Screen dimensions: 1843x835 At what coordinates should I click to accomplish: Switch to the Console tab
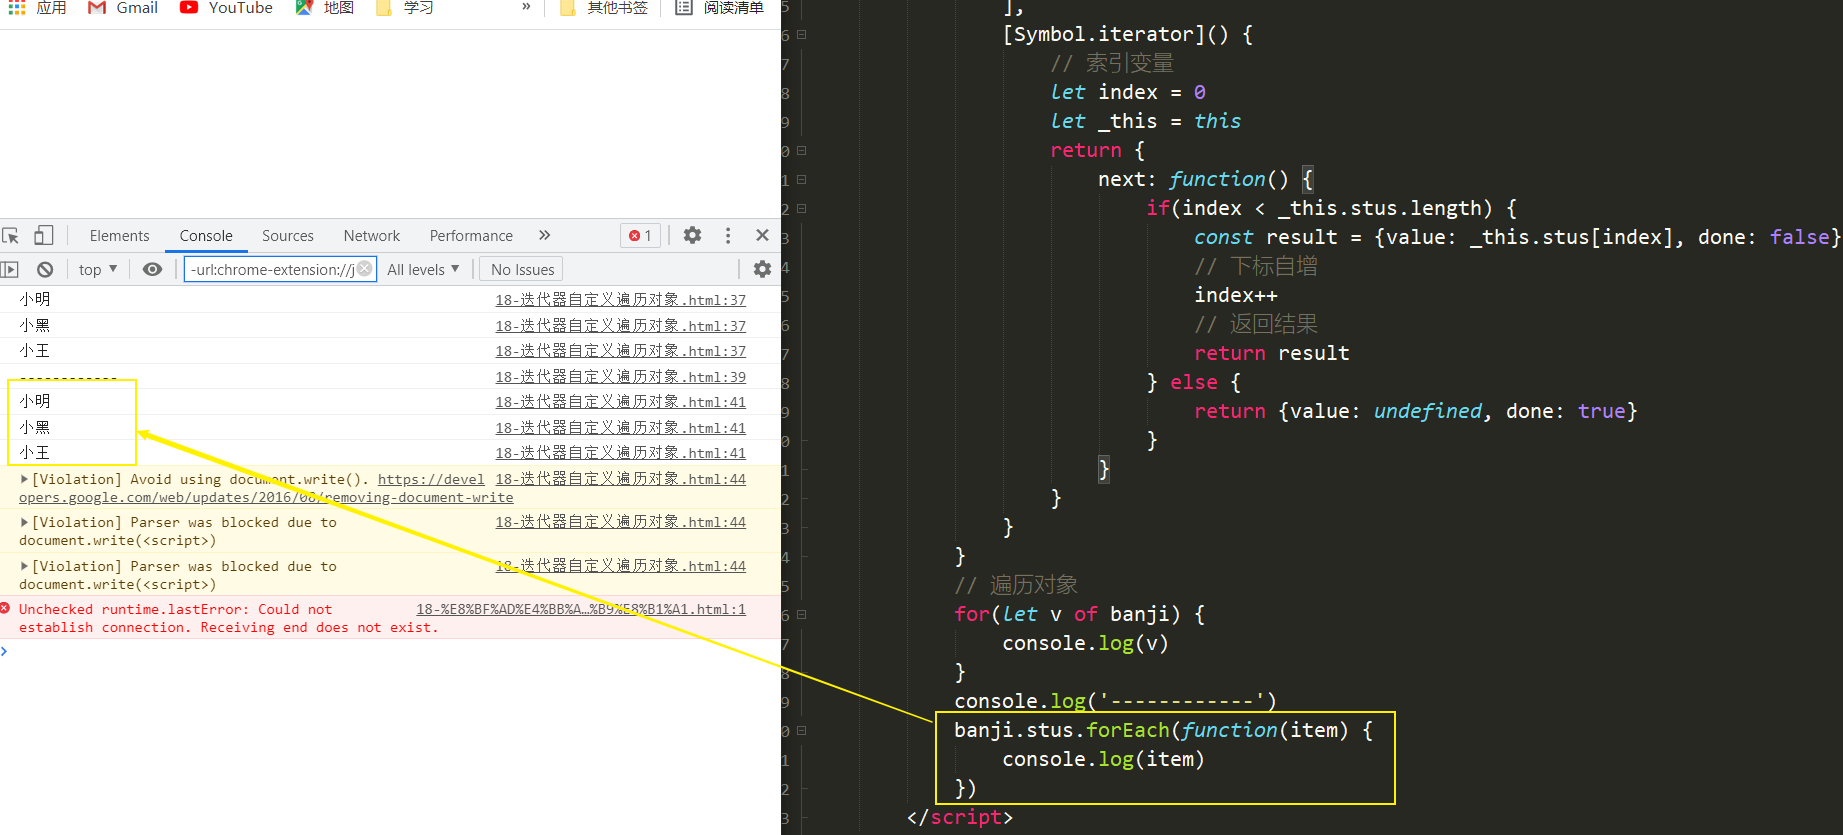point(206,236)
